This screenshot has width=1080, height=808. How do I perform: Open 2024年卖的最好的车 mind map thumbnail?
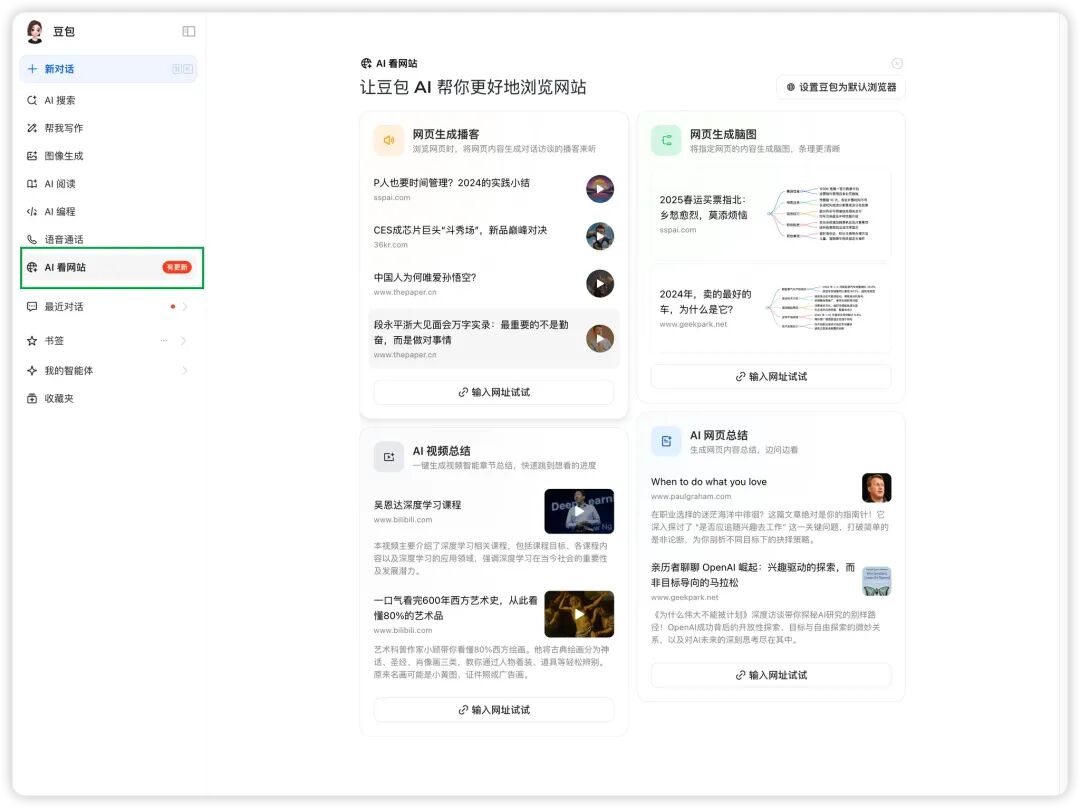[x=820, y=308]
